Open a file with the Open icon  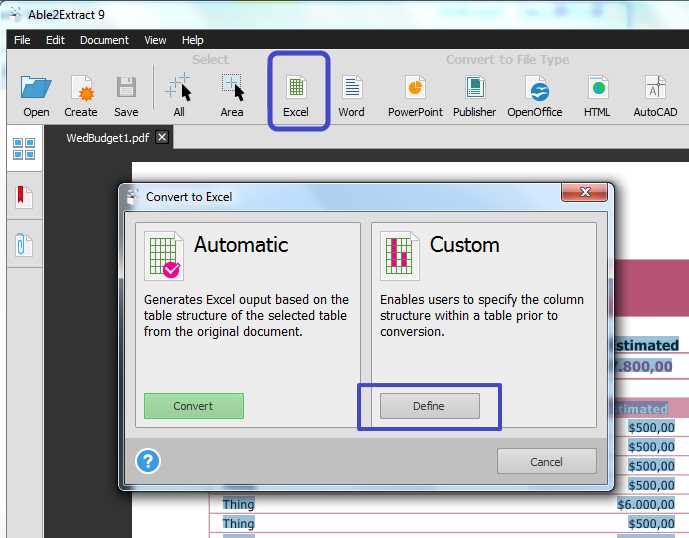tap(36, 96)
